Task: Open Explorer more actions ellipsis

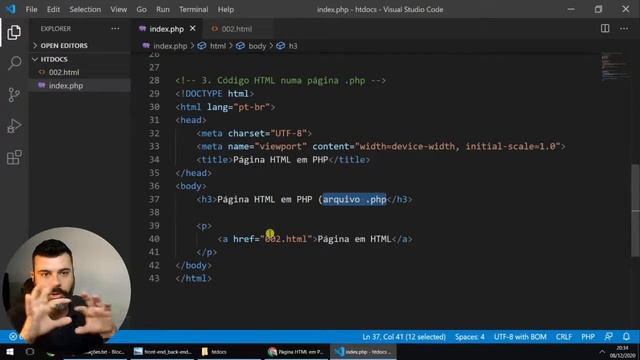Action: 115,29
